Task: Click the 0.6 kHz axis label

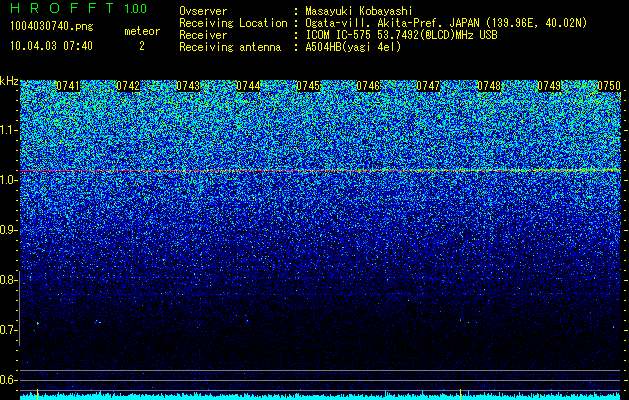Action: click(8, 380)
